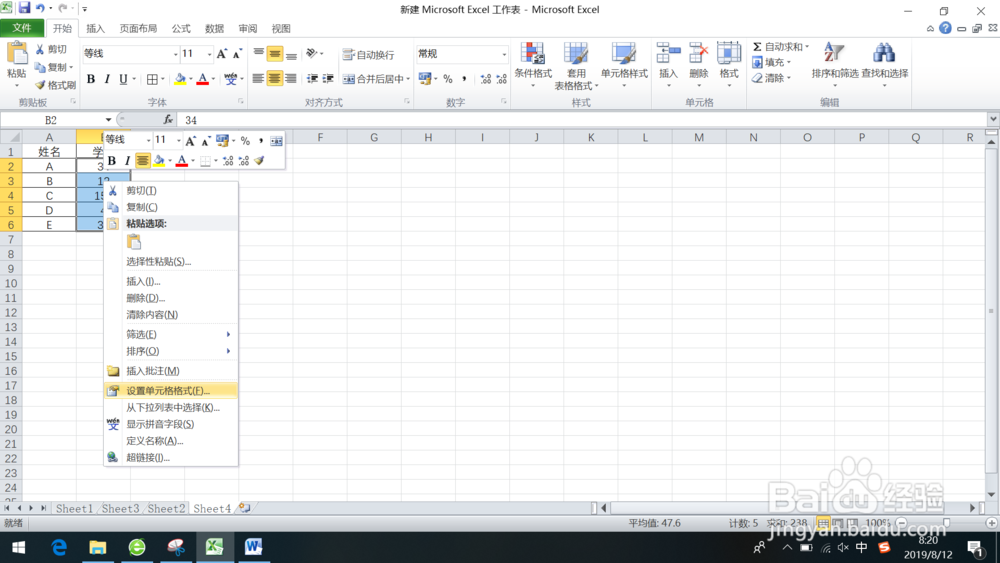Click the percent style icon in ribbon

[x=448, y=79]
